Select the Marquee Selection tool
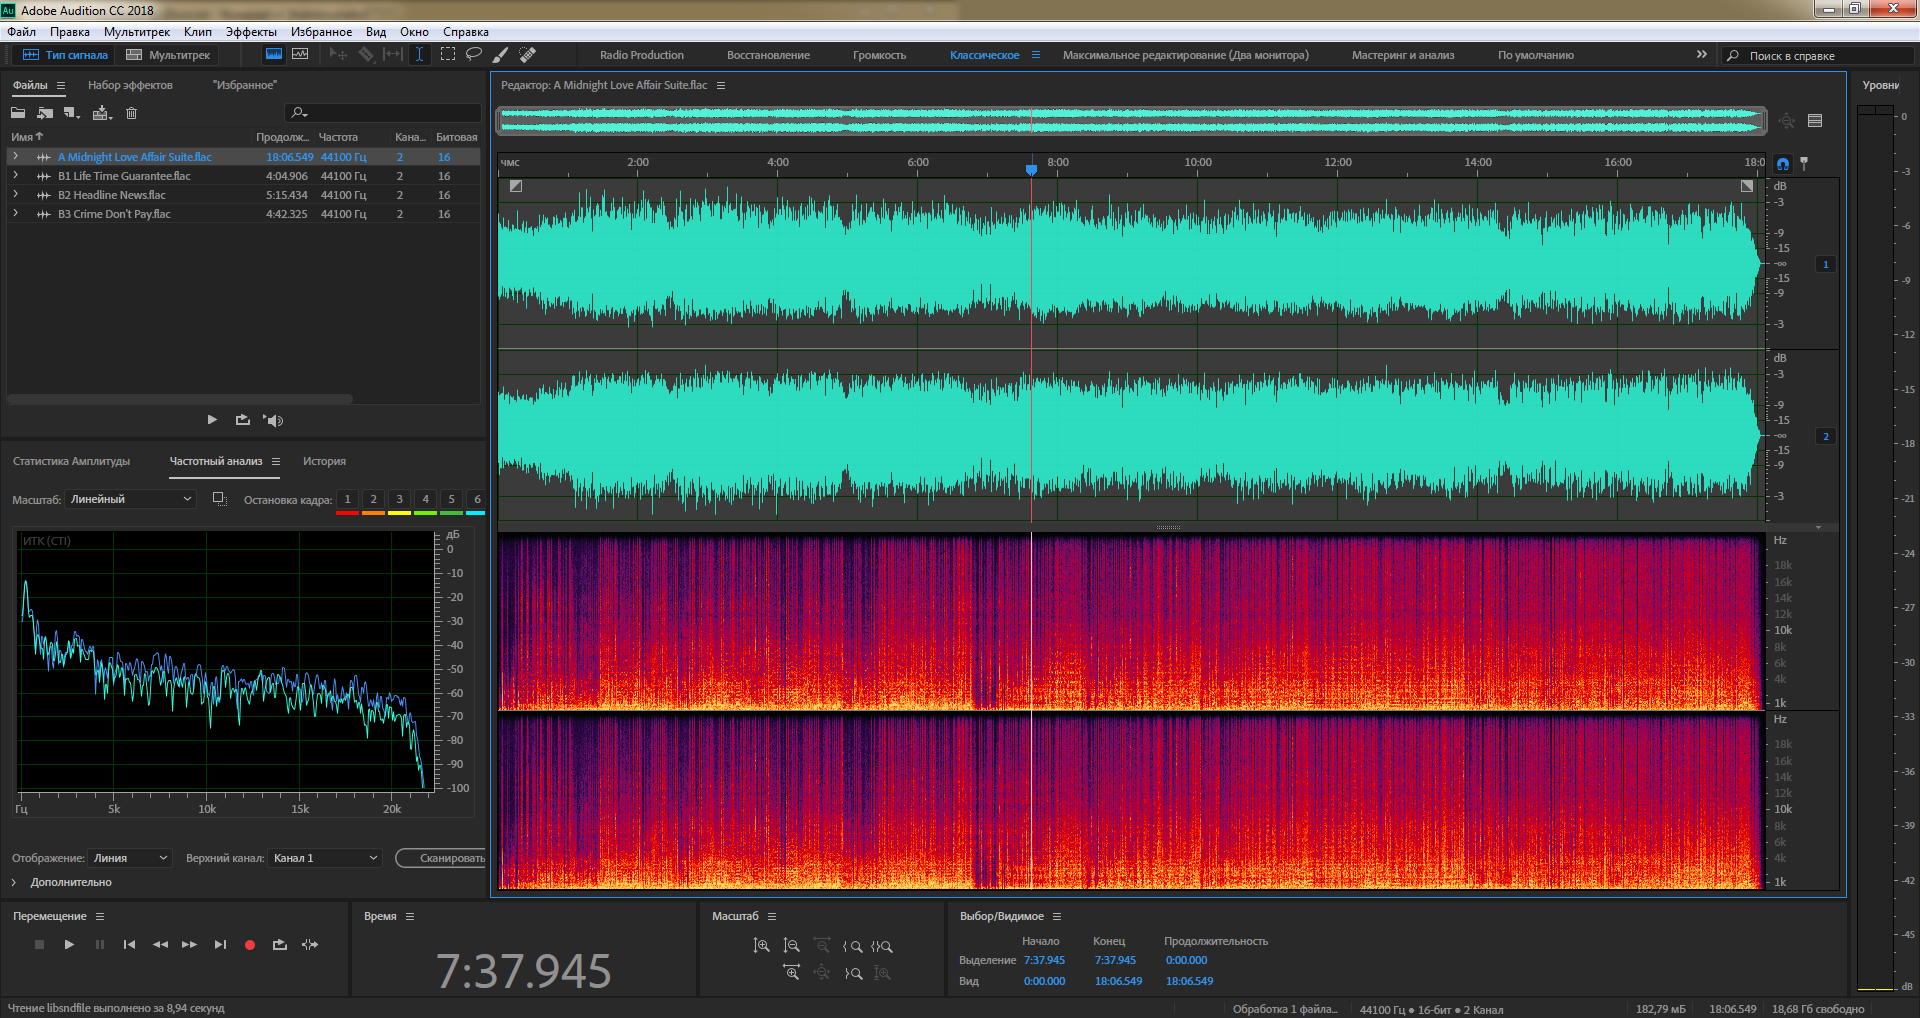 coord(447,55)
